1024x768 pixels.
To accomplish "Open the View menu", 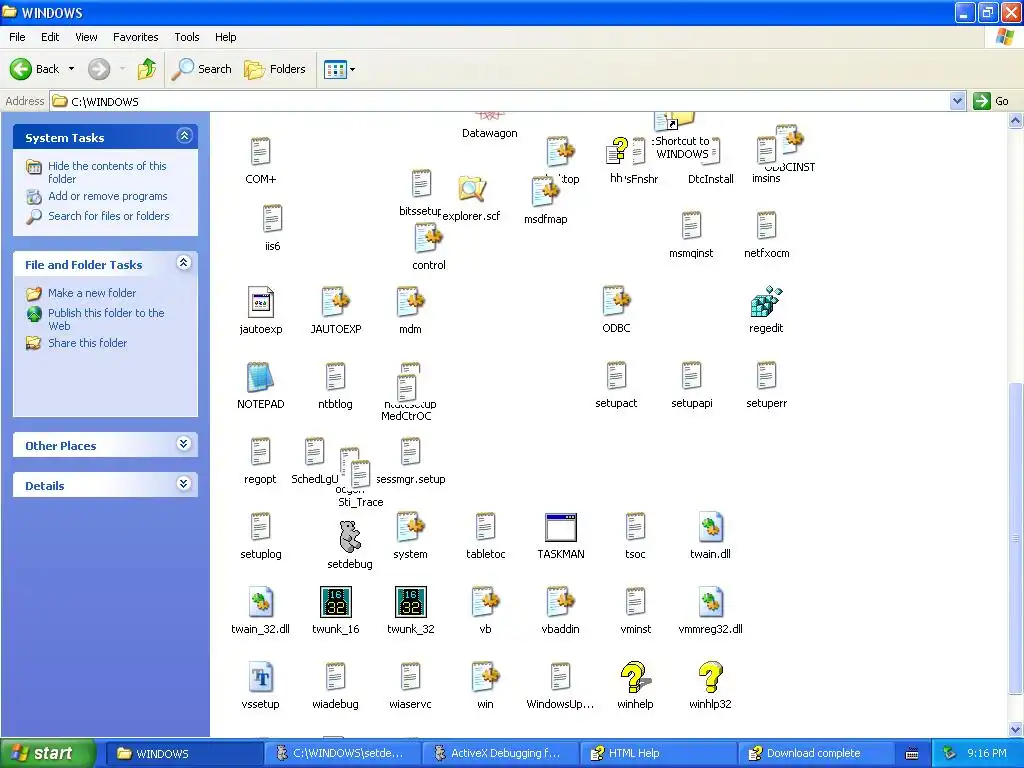I will (x=86, y=37).
